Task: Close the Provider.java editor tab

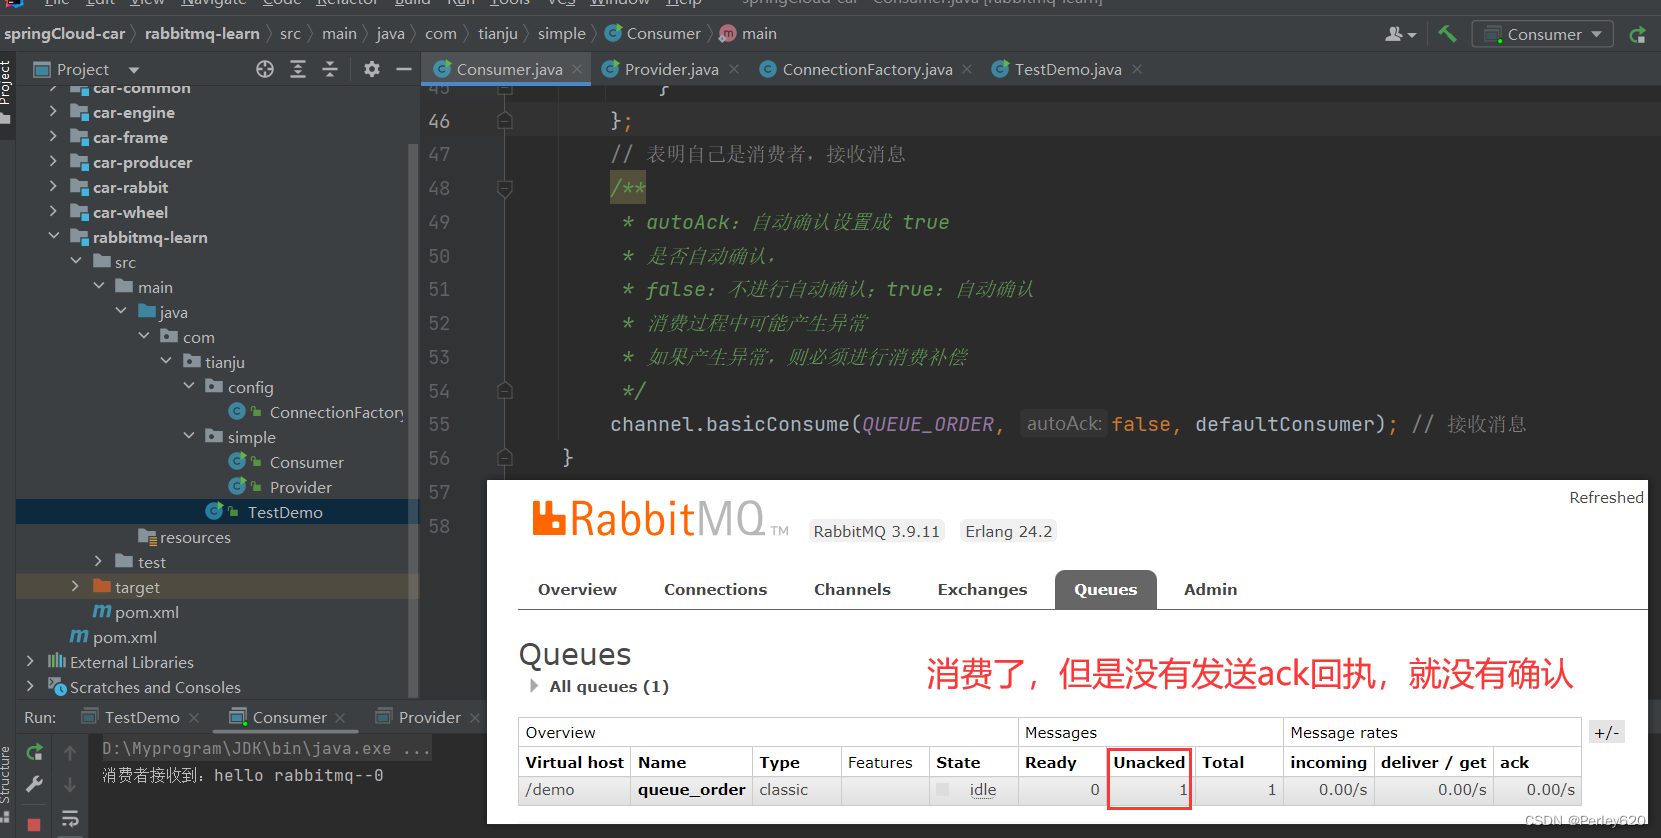Action: point(734,69)
